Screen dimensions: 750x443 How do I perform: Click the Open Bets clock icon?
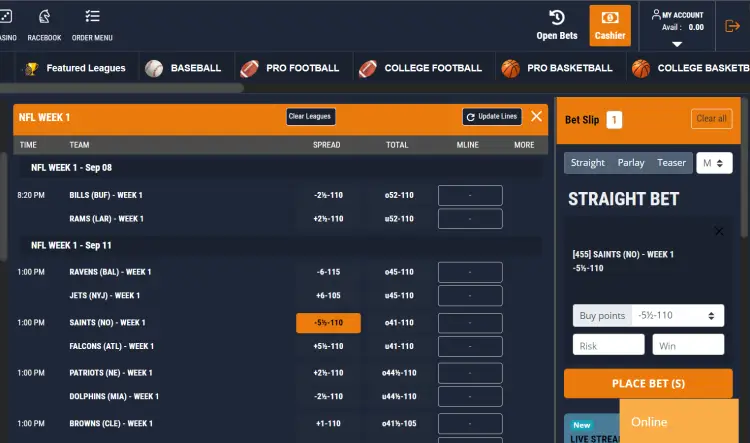(557, 18)
